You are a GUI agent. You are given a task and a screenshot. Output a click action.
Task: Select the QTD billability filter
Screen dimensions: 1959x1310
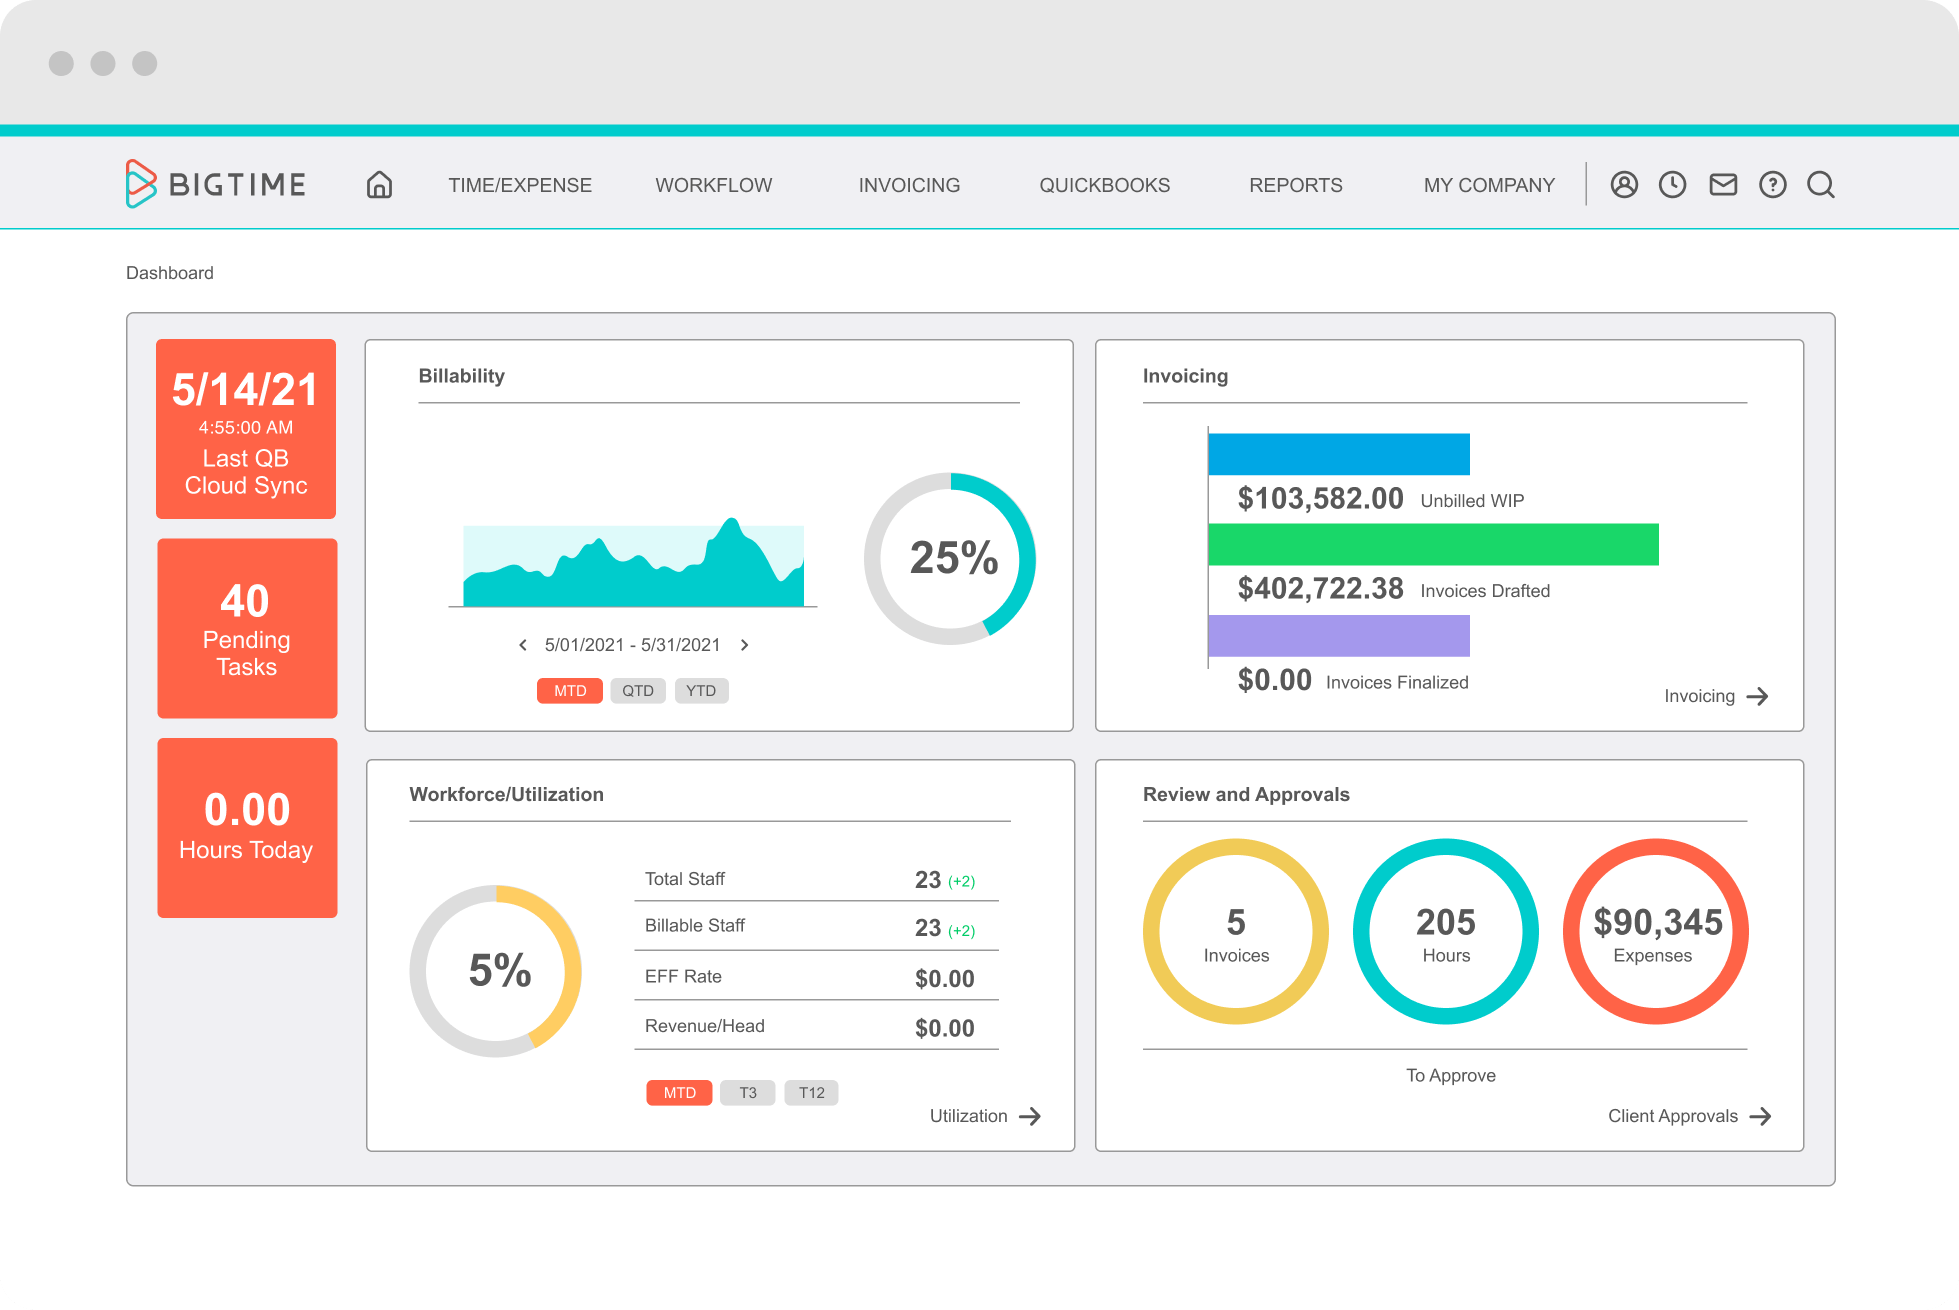637,690
